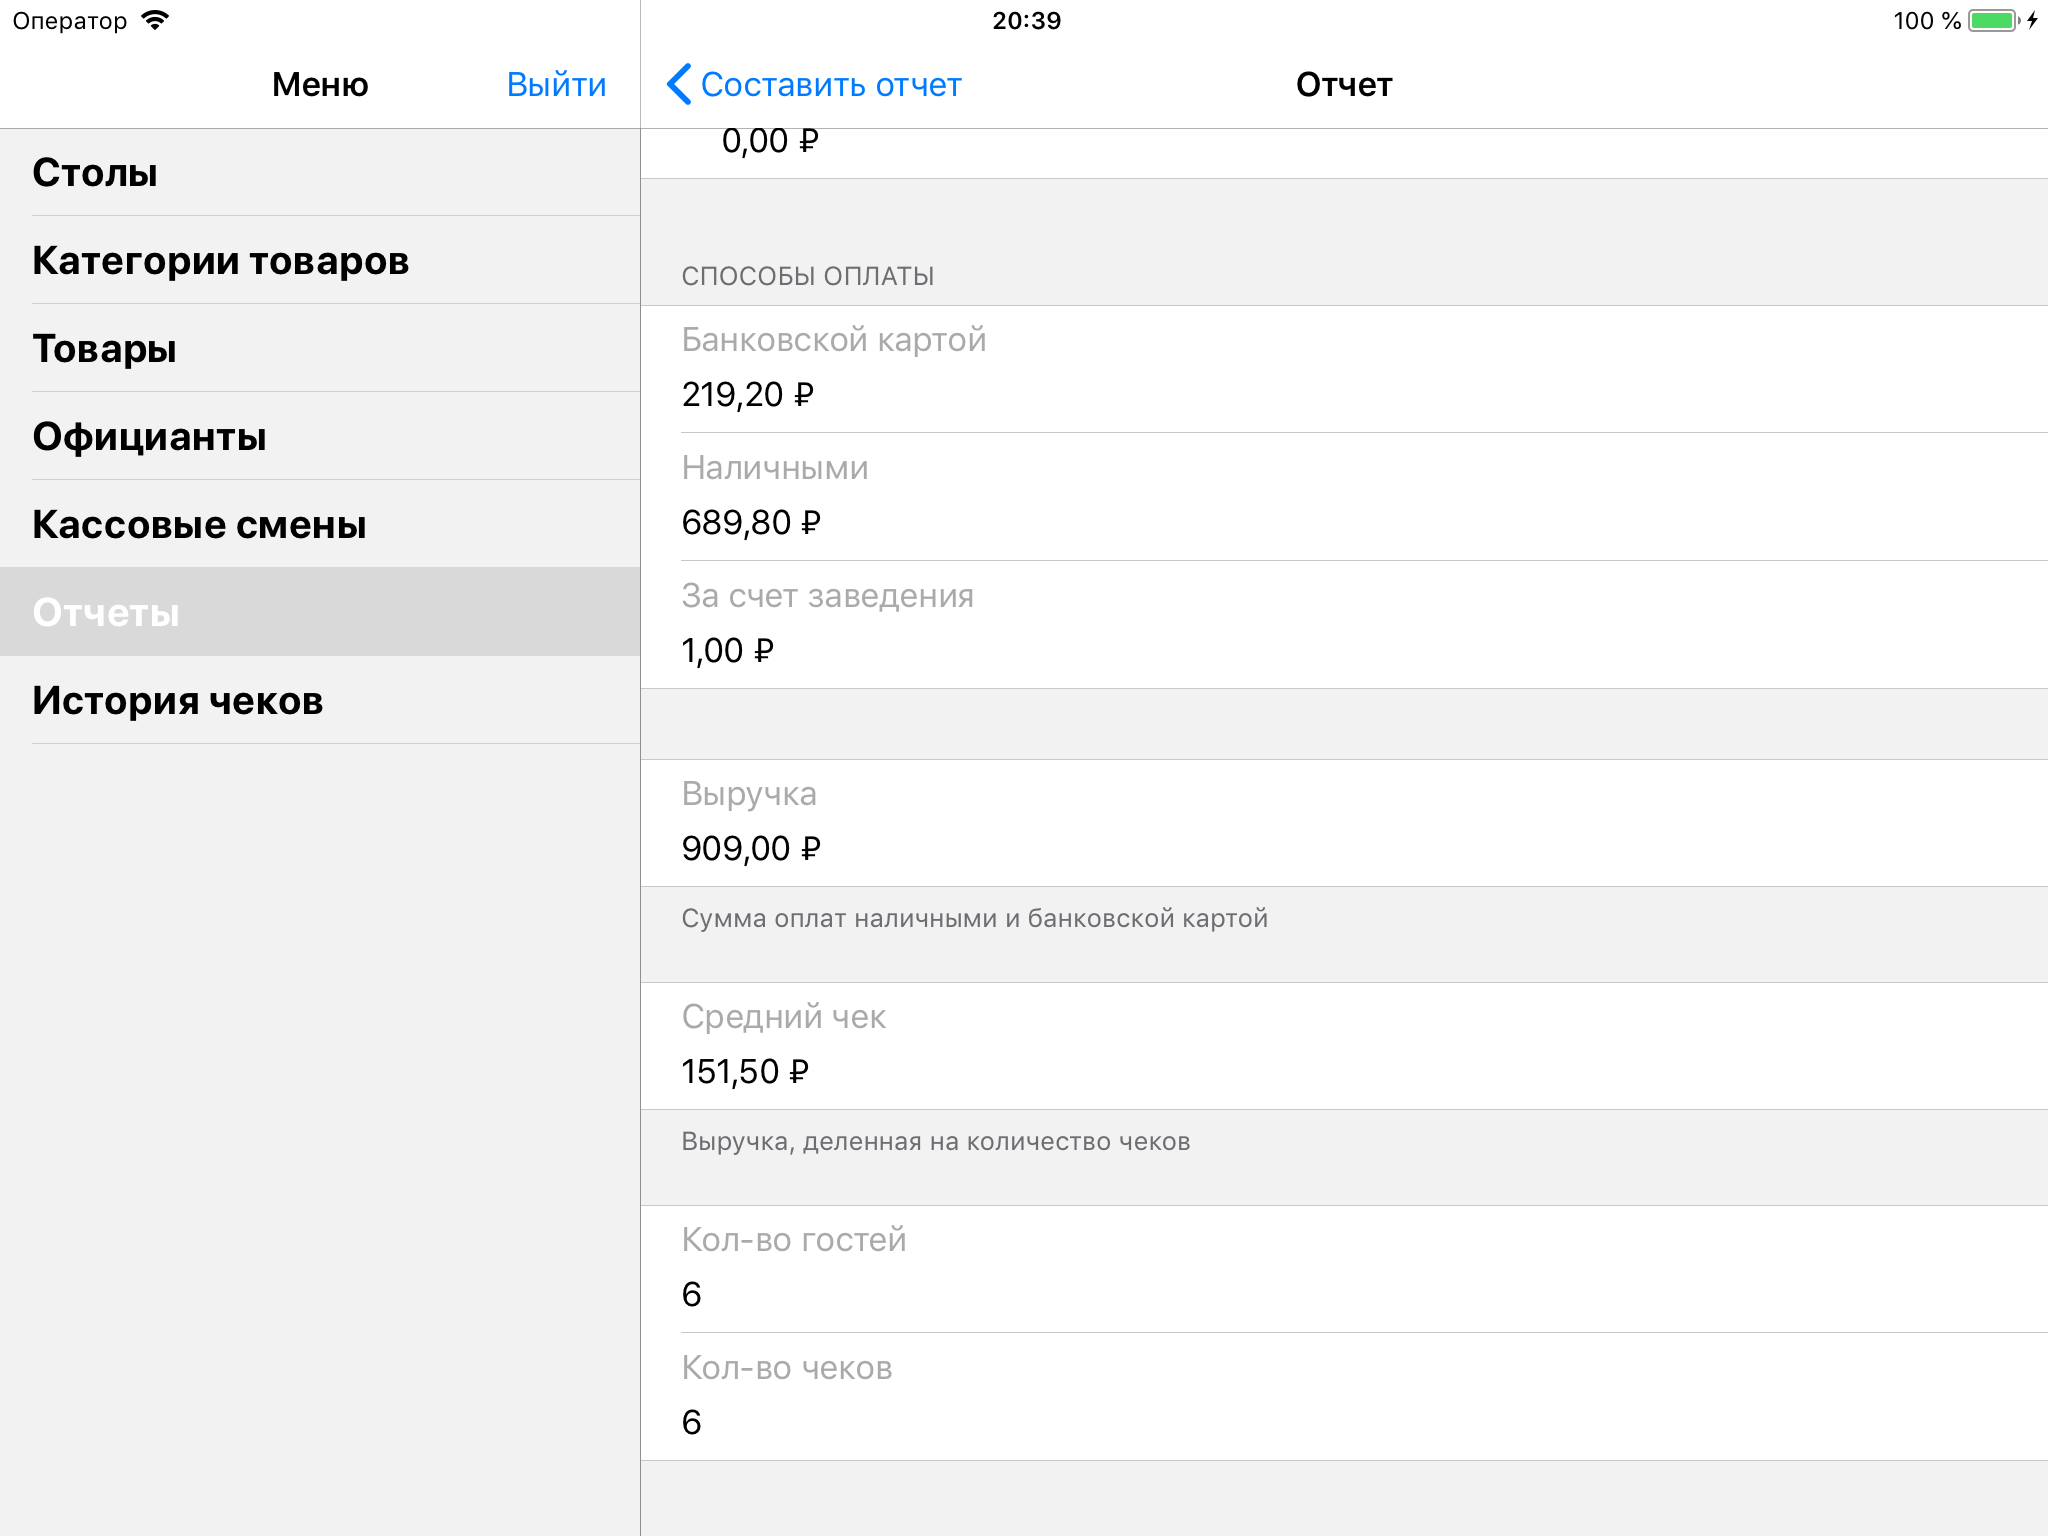This screenshot has height=1536, width=2048.
Task: Select the Кол-во чеков row
Action: pyautogui.click(x=1343, y=1396)
